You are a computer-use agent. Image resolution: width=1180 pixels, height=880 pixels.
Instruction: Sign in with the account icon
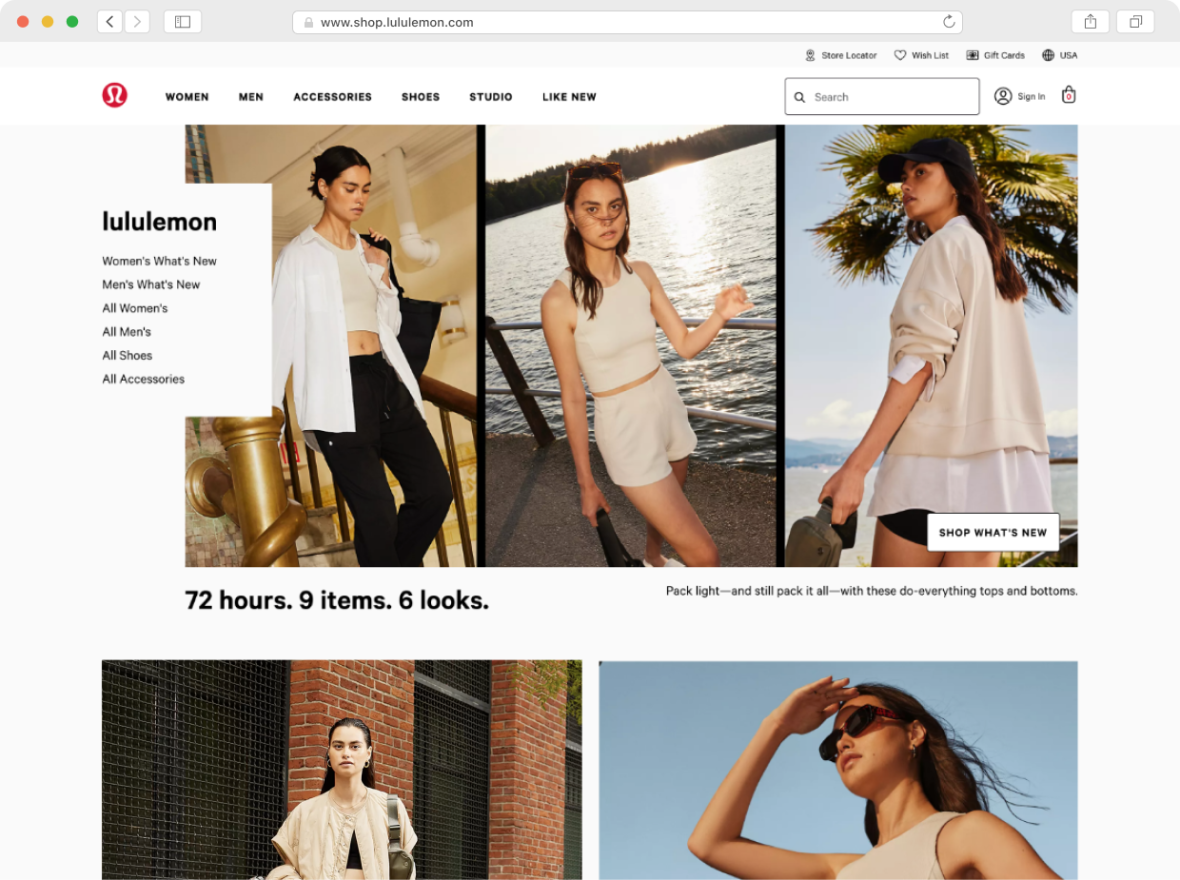(x=1003, y=95)
